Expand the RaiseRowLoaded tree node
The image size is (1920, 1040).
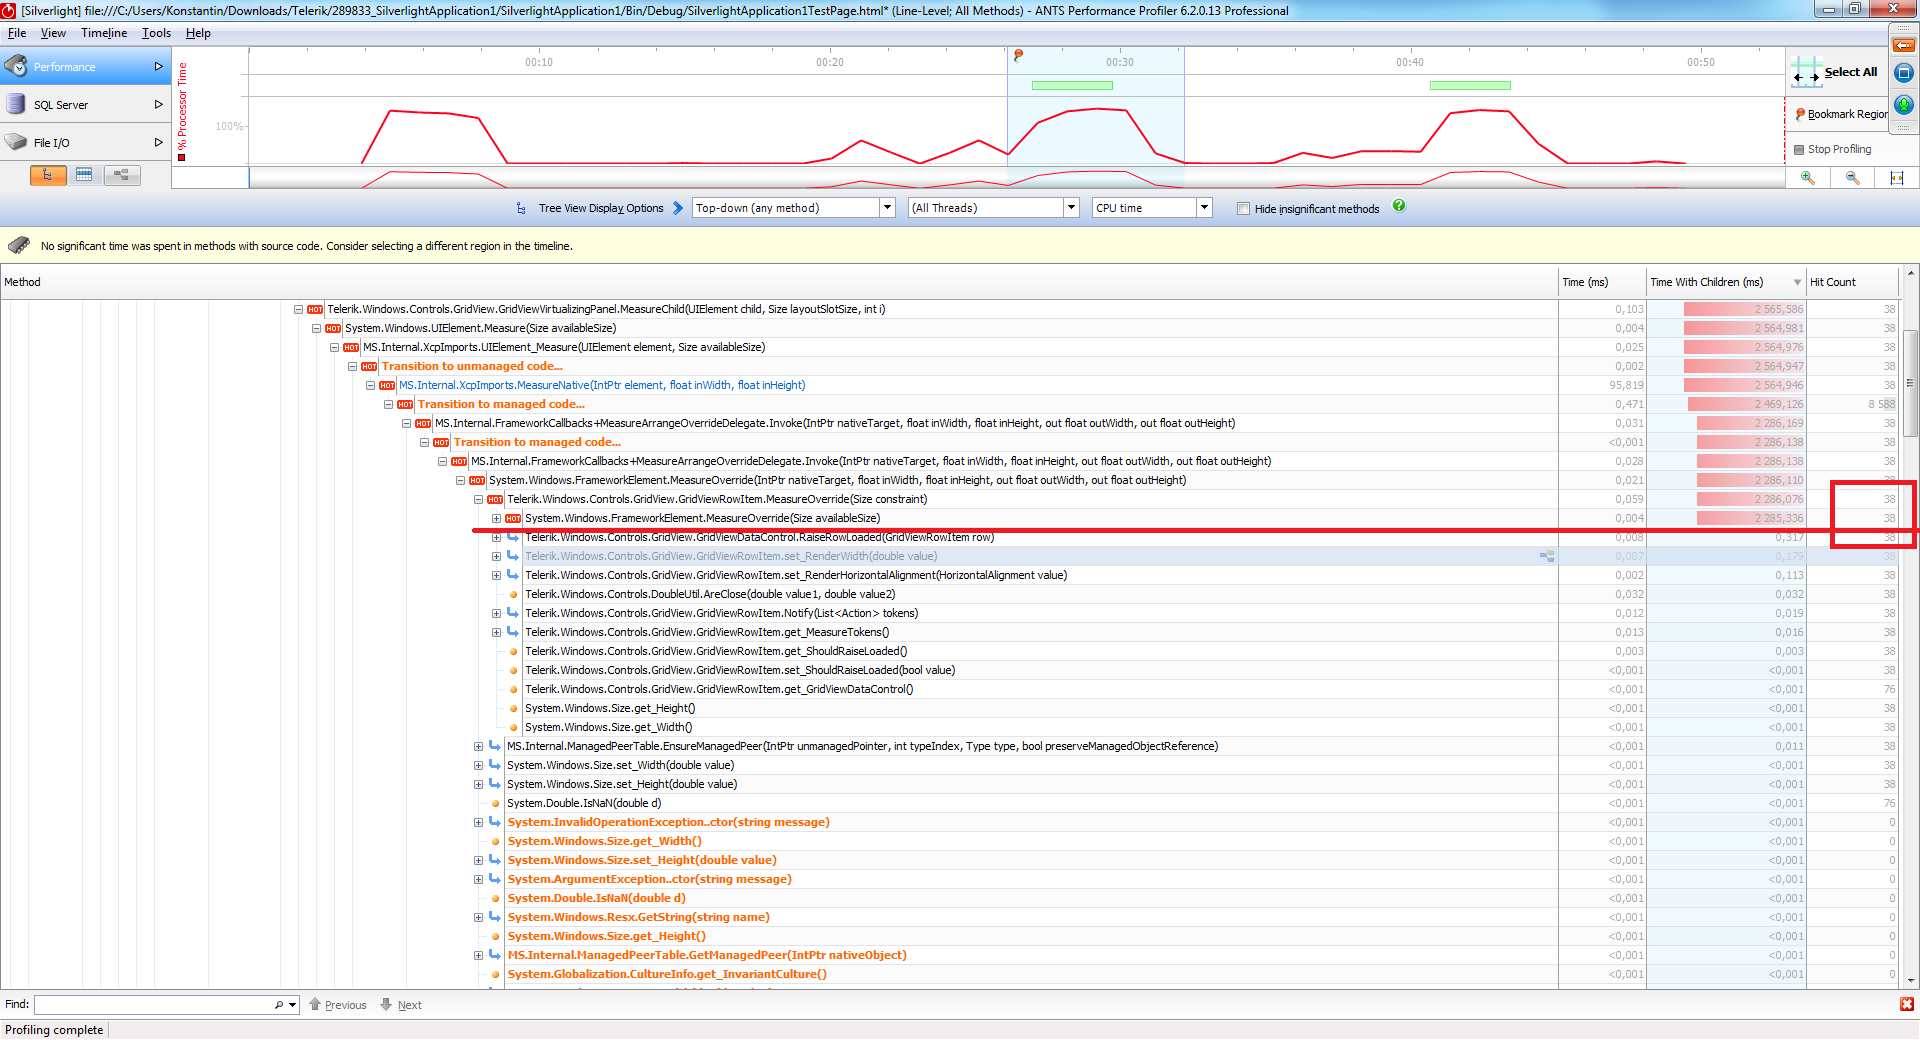pyautogui.click(x=496, y=537)
